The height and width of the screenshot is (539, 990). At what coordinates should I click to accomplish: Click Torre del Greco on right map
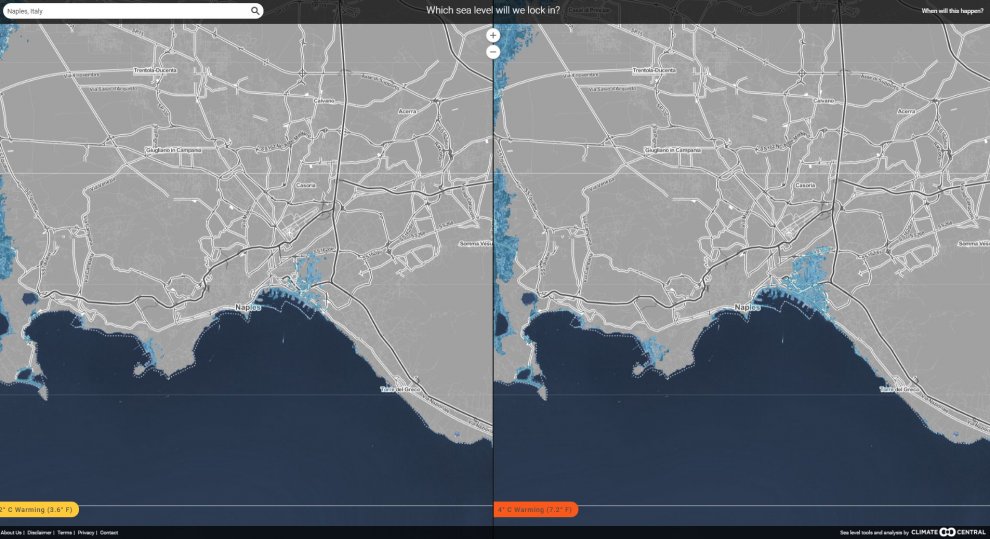click(x=898, y=389)
